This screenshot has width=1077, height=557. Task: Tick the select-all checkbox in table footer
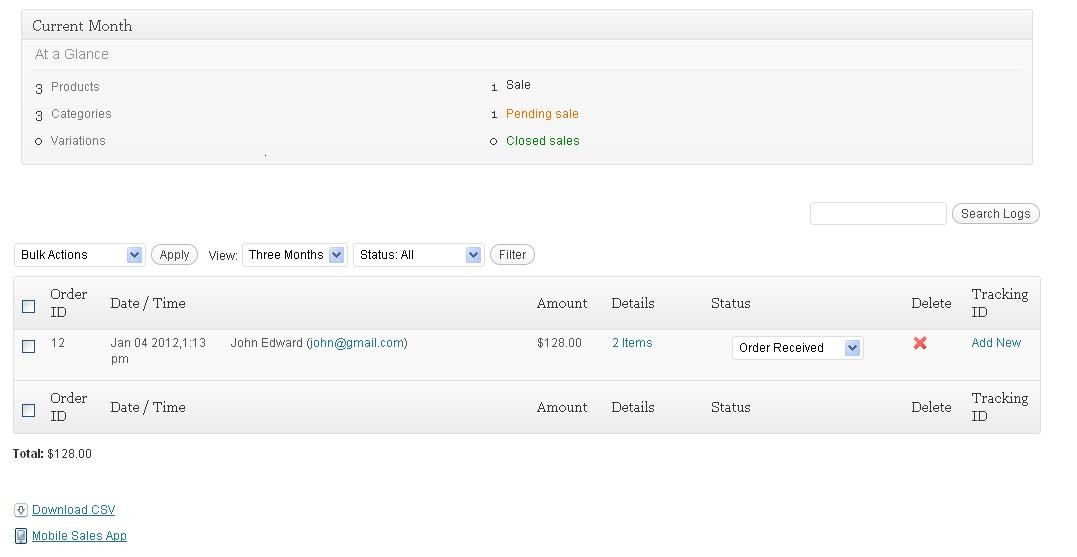(28, 410)
